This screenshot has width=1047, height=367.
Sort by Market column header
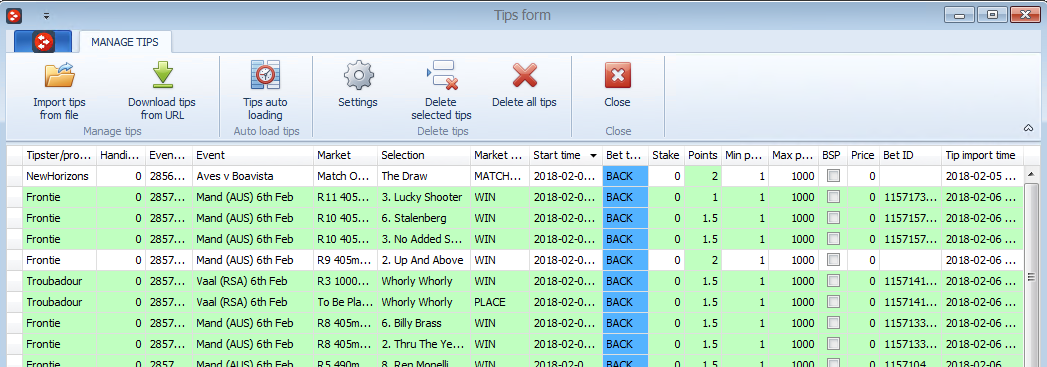tap(345, 155)
